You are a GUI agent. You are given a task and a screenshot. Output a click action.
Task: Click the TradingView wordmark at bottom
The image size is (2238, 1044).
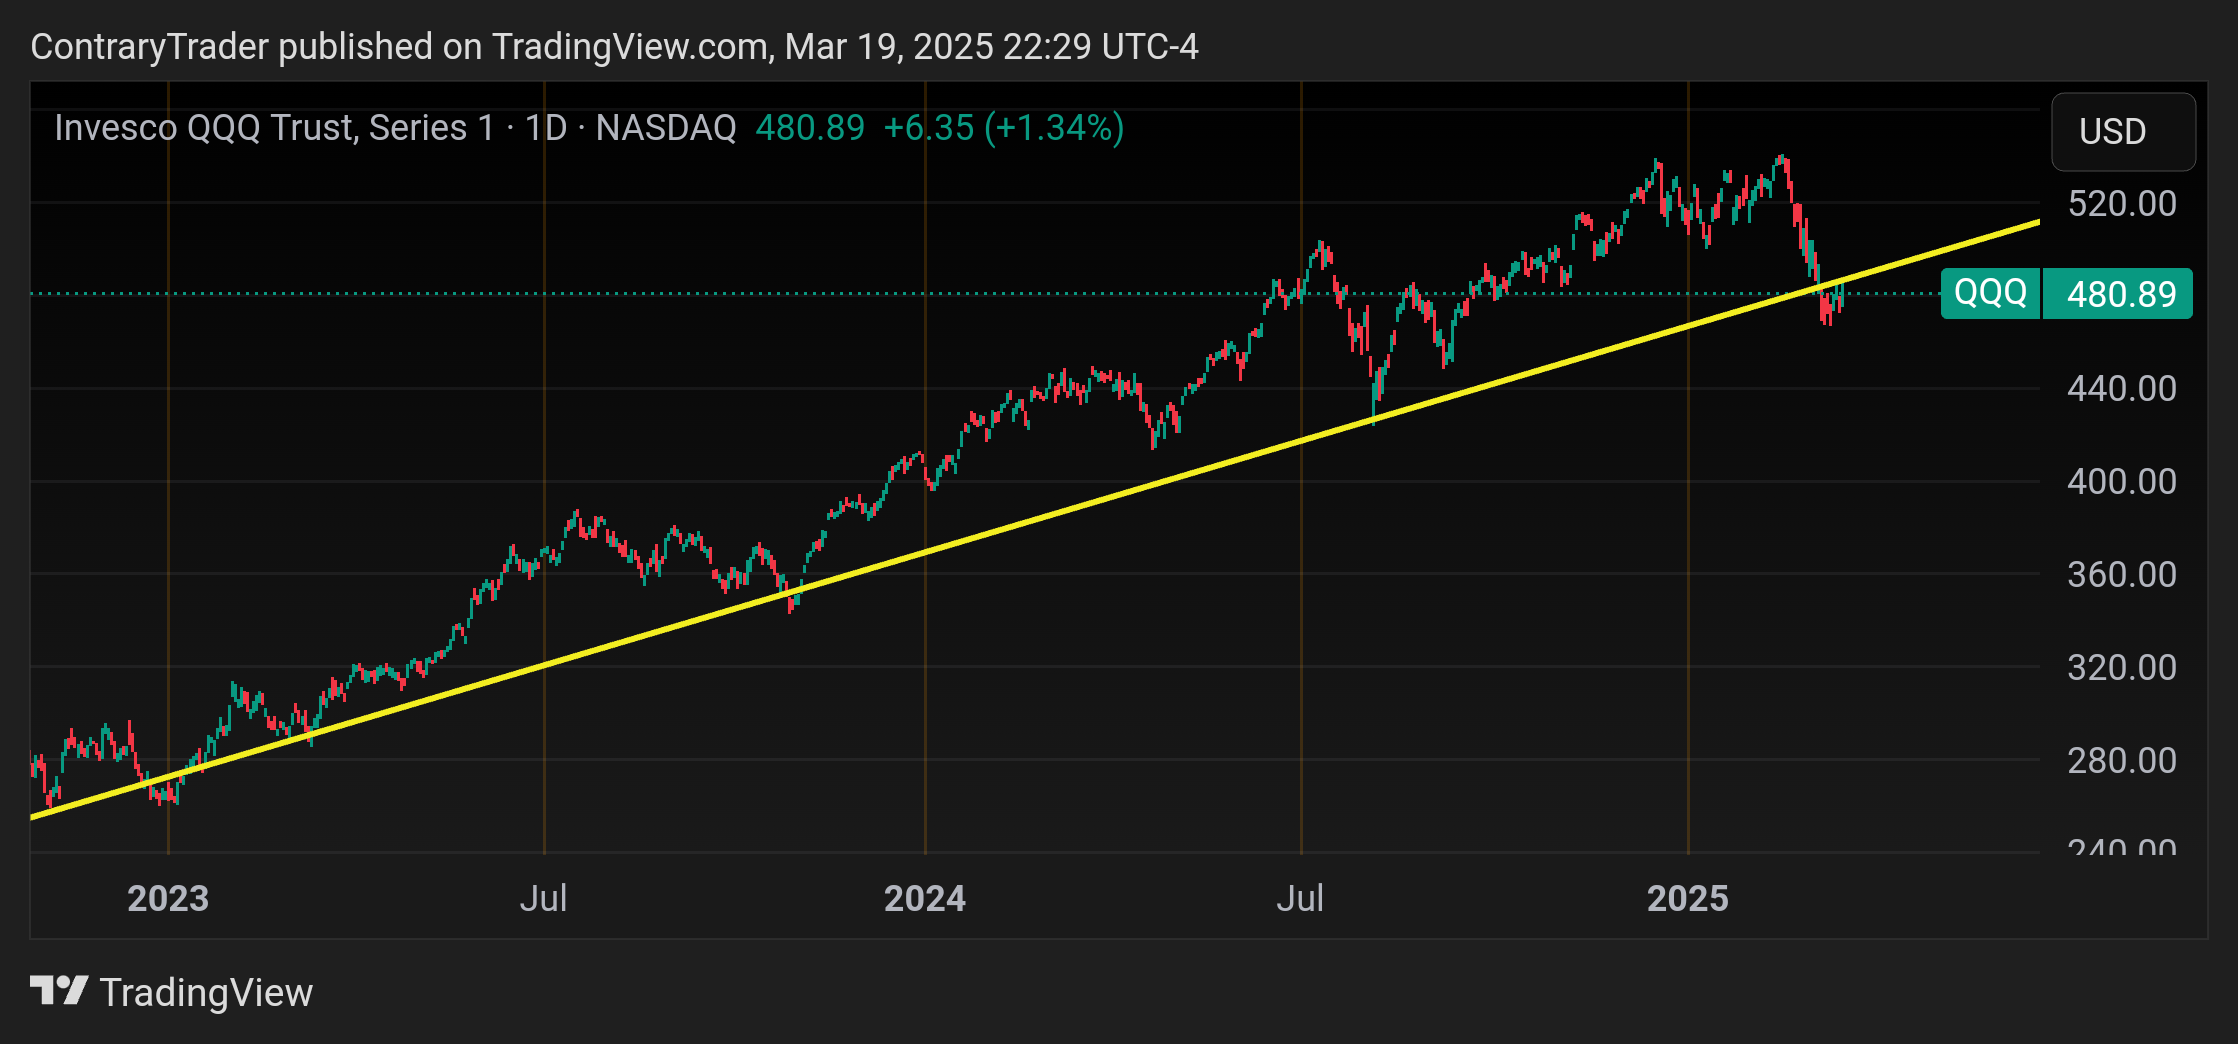(x=206, y=992)
